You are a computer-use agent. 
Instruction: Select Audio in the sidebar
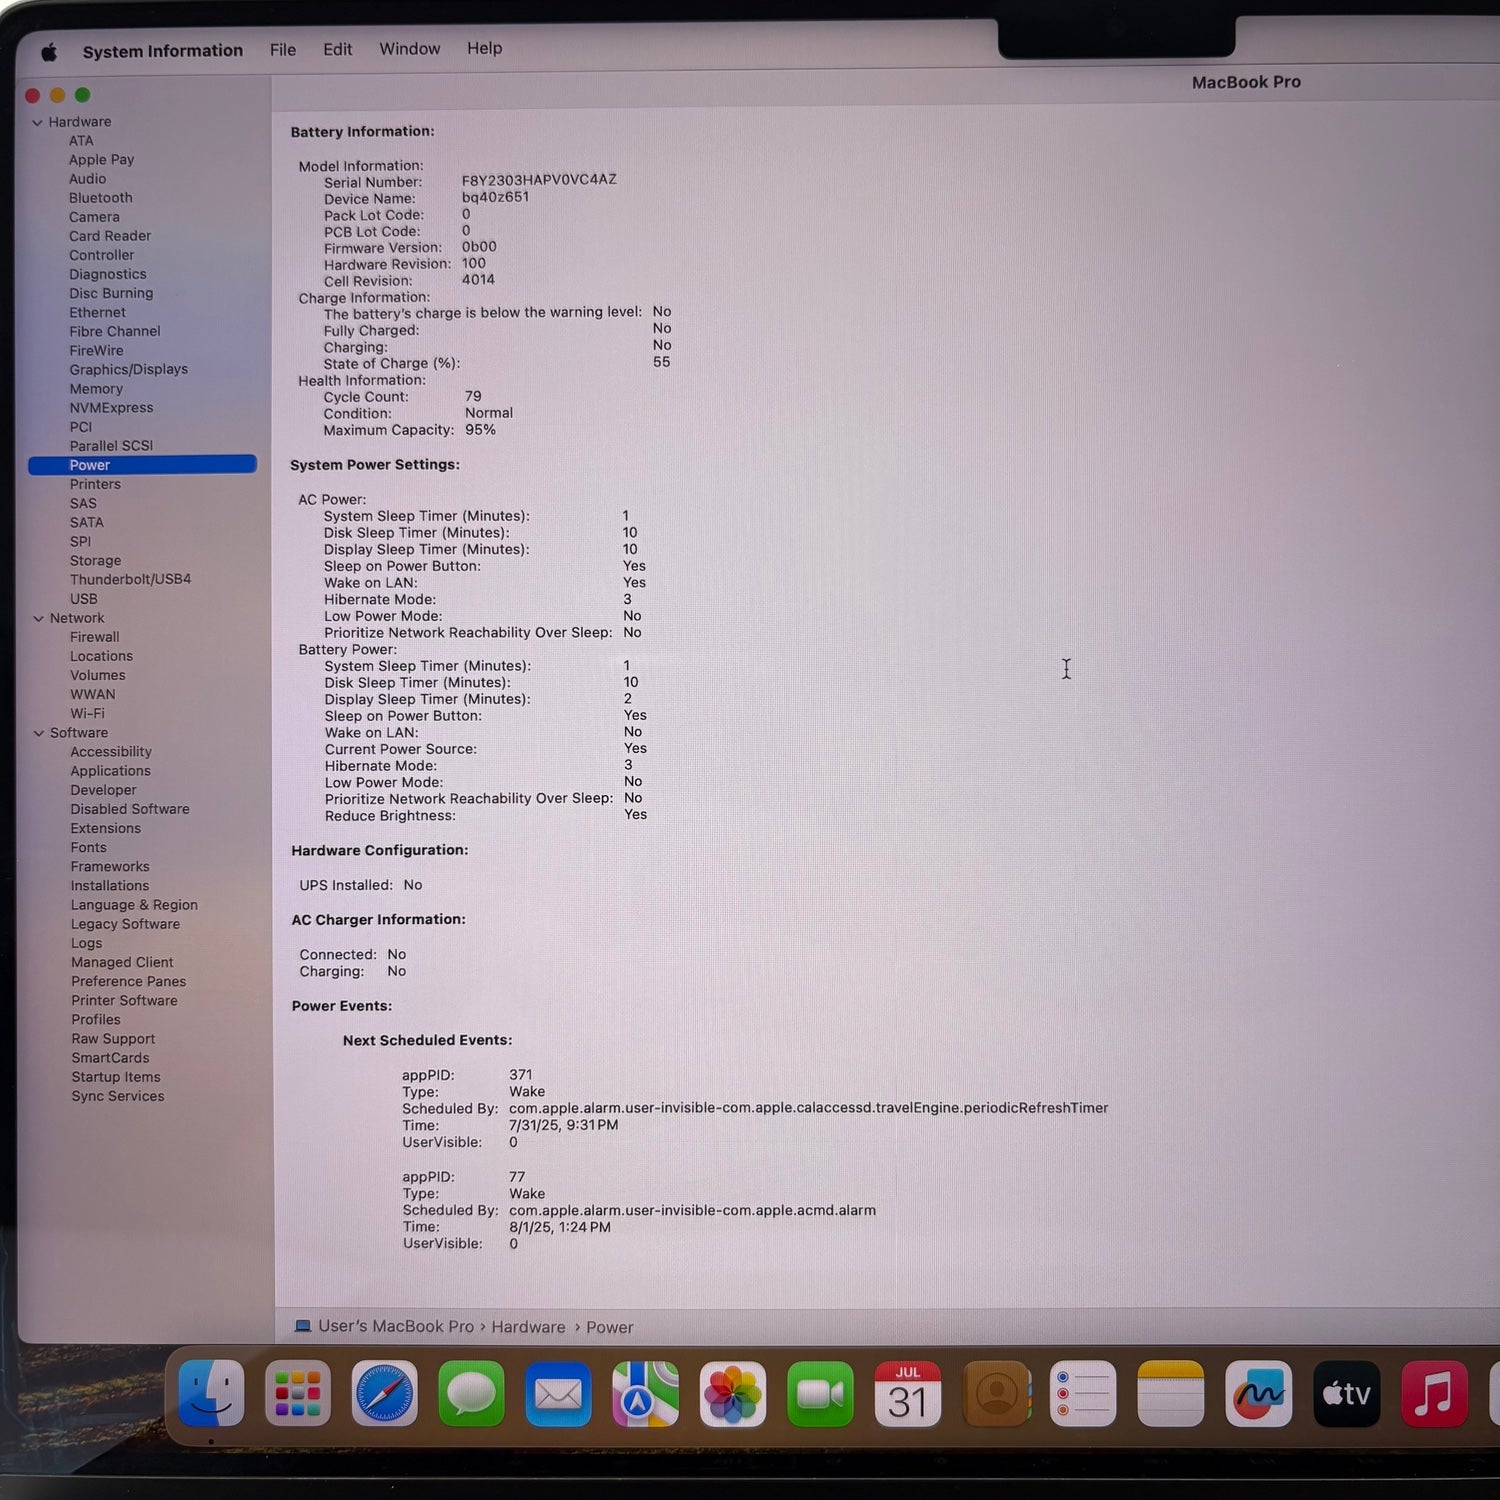(87, 179)
